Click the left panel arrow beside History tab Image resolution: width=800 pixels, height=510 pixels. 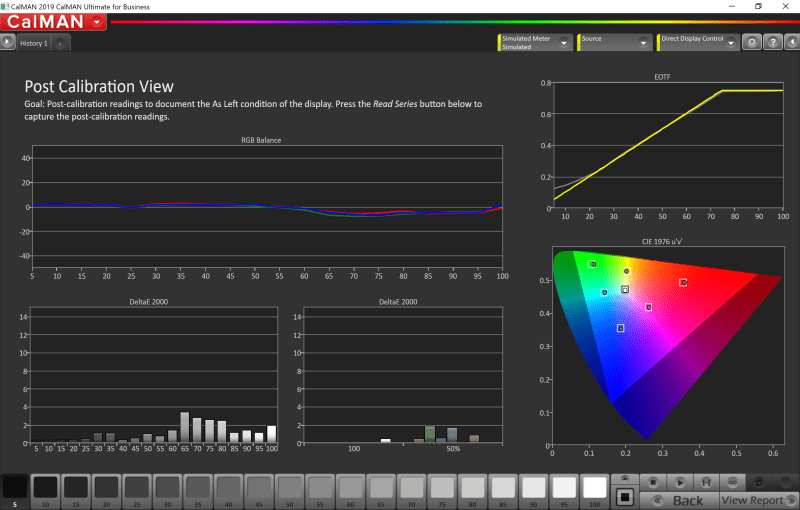pos(7,43)
